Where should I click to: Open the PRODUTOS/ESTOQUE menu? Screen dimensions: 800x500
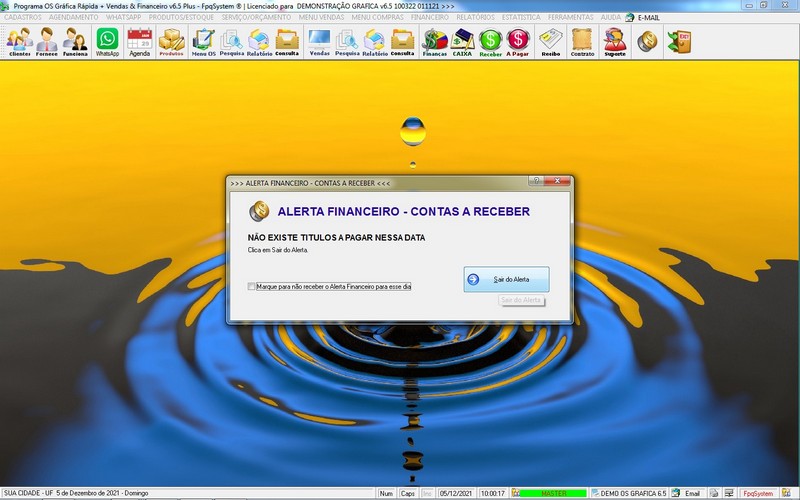[181, 17]
